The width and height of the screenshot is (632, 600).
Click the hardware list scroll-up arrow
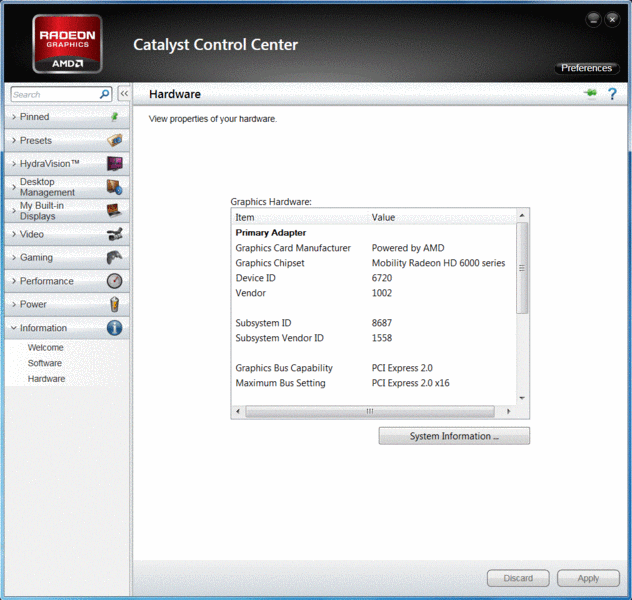point(522,215)
